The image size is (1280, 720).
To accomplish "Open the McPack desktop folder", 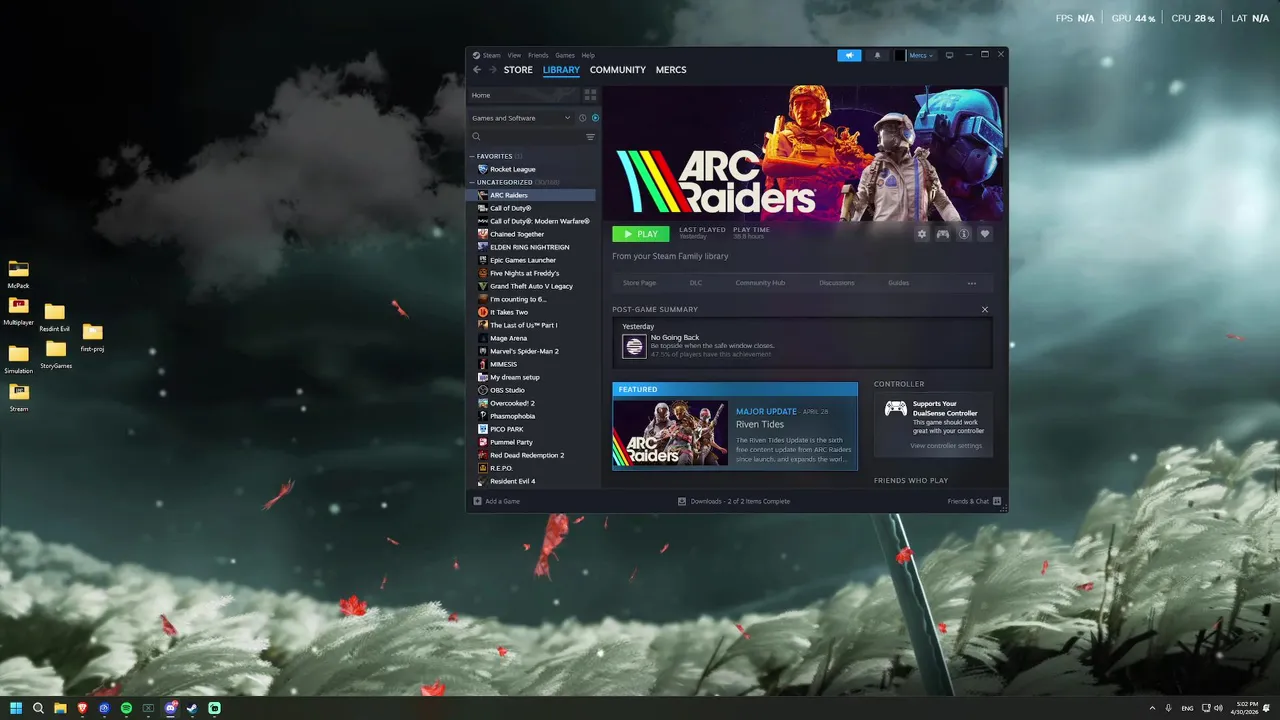I will tap(18, 274).
